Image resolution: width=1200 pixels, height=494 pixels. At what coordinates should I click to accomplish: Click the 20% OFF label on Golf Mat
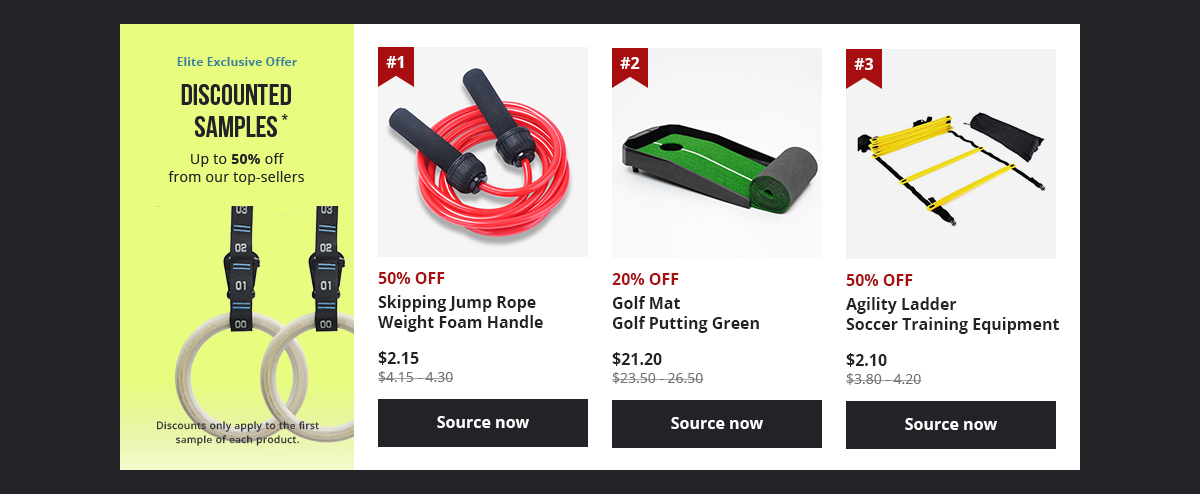coord(645,279)
